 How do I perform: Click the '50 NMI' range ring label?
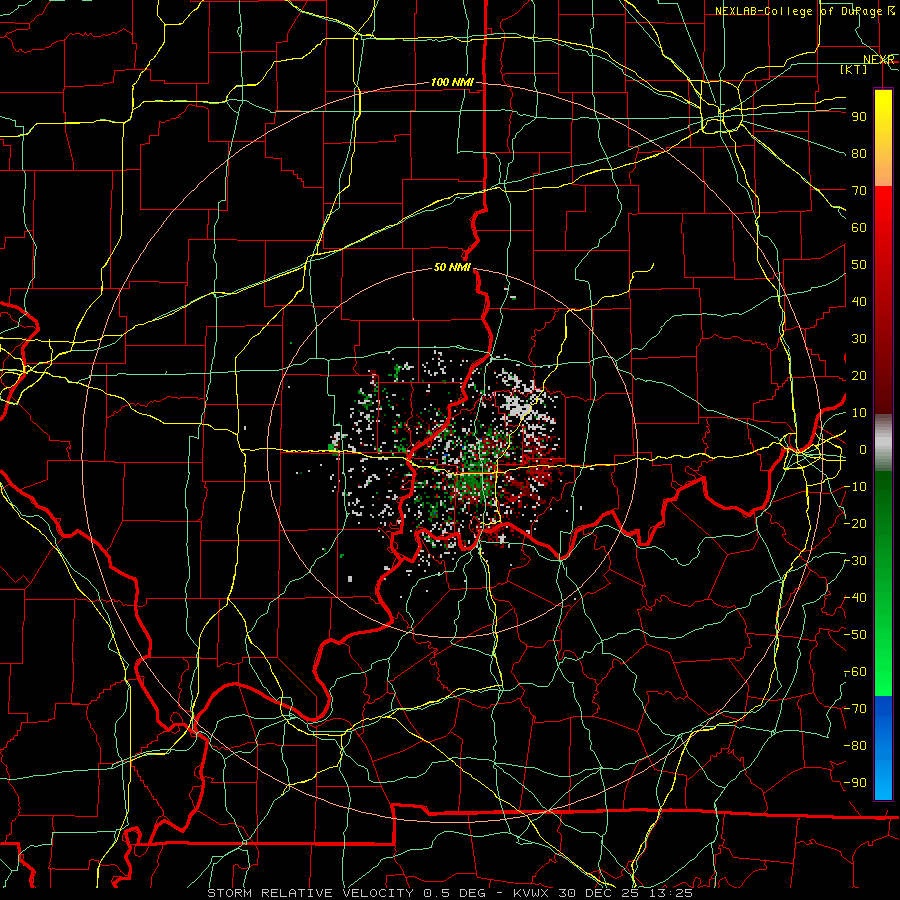tap(452, 267)
